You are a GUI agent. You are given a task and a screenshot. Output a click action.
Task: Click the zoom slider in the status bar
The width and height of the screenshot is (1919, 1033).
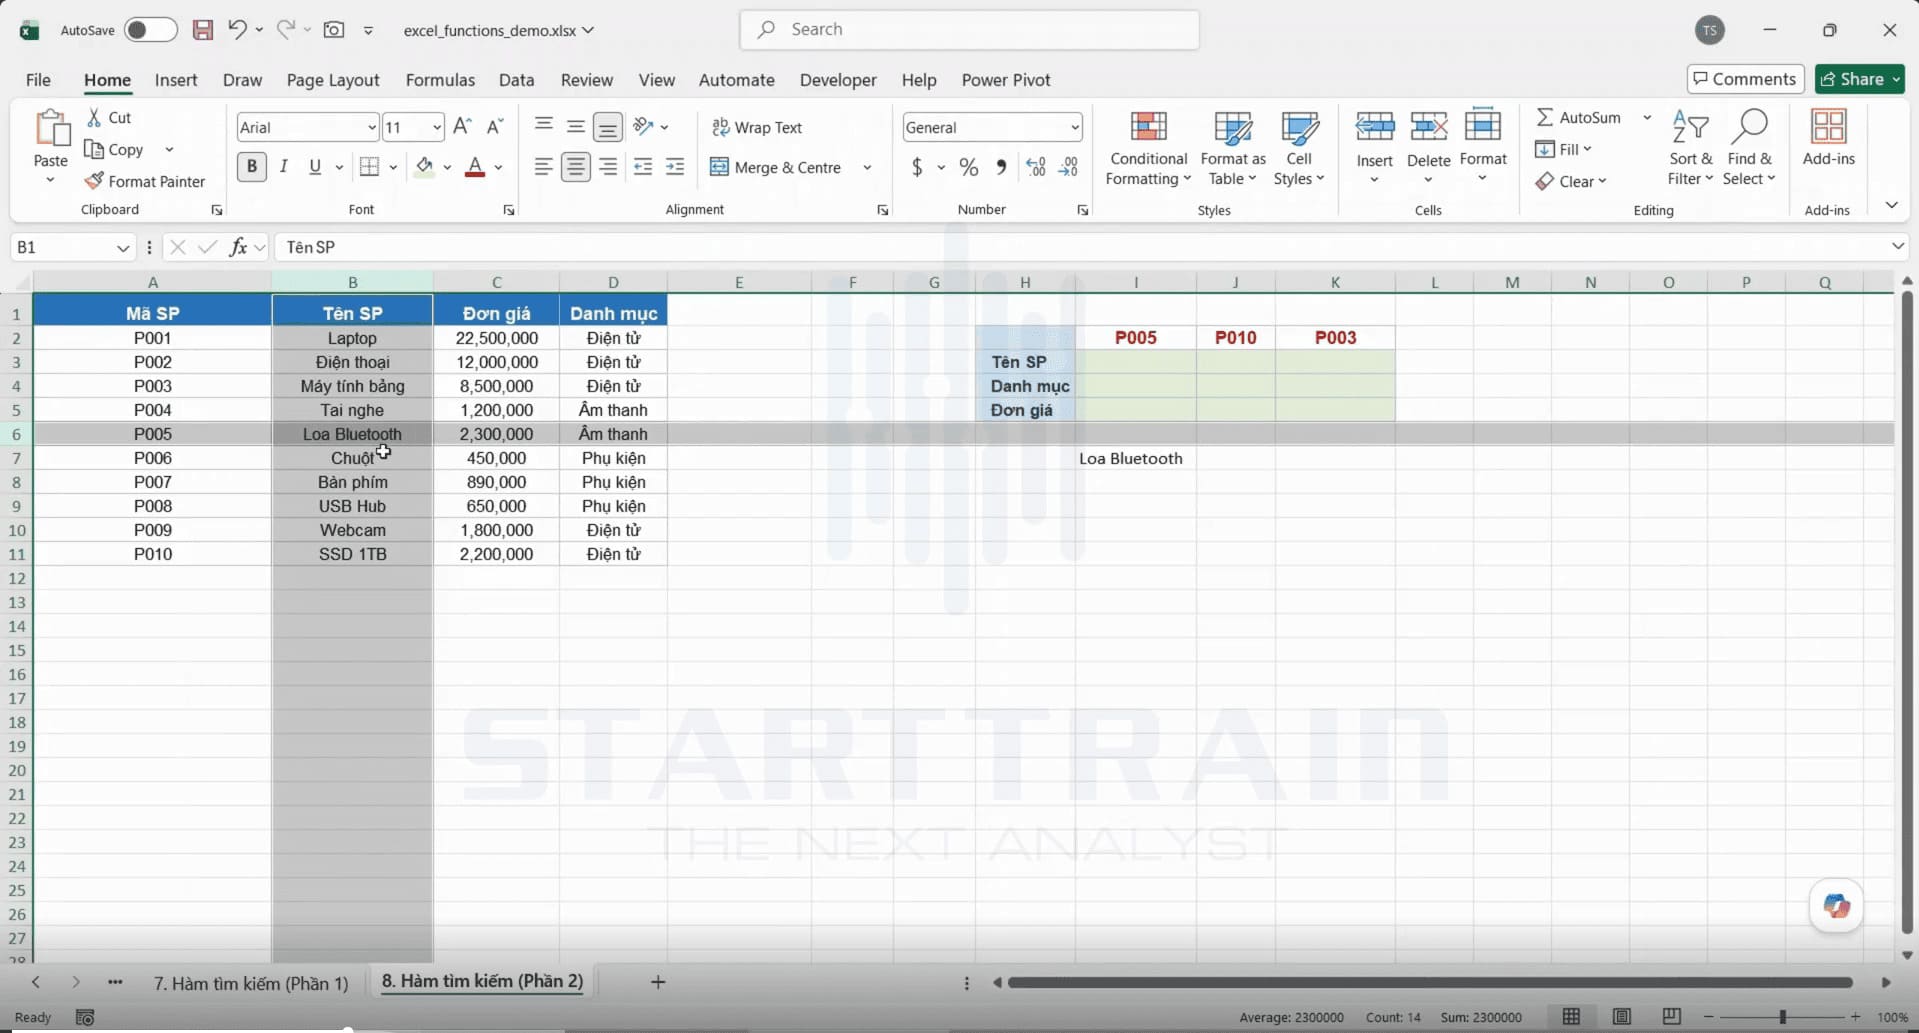point(1782,1017)
